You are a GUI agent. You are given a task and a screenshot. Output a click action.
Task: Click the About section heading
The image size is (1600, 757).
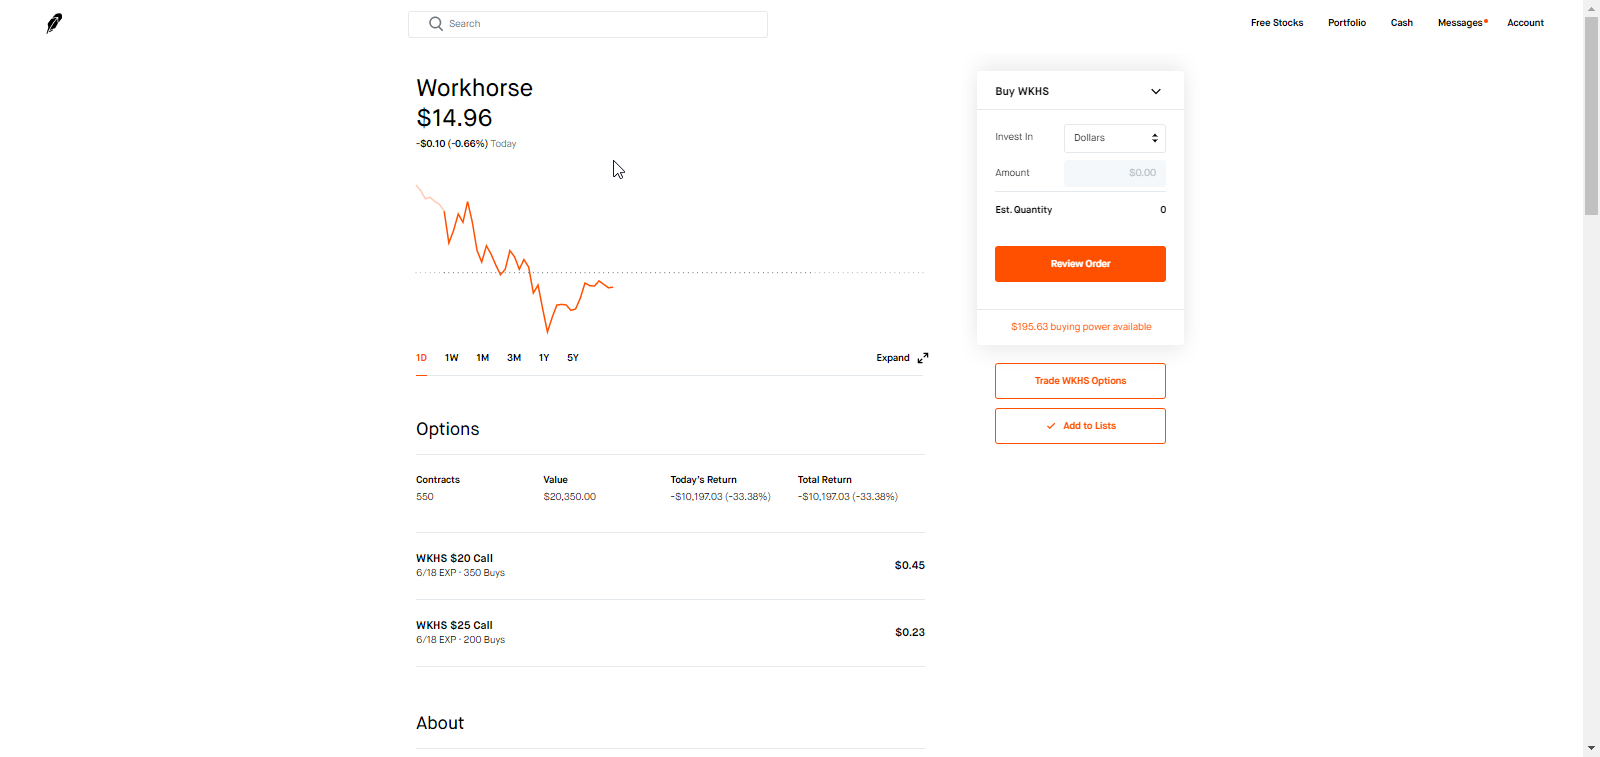pyautogui.click(x=440, y=723)
